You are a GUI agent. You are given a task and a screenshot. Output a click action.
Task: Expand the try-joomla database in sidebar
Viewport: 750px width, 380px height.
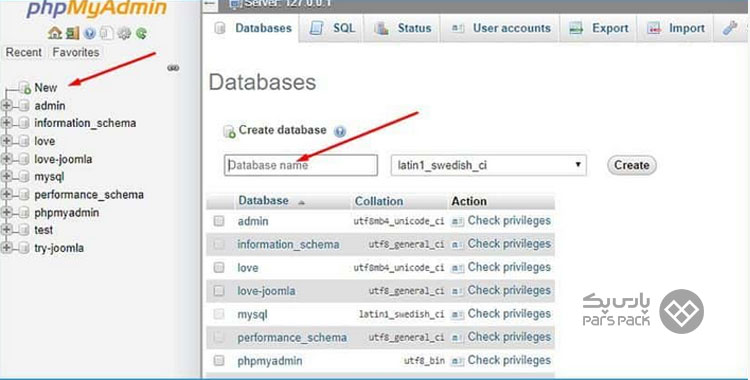tap(6, 247)
